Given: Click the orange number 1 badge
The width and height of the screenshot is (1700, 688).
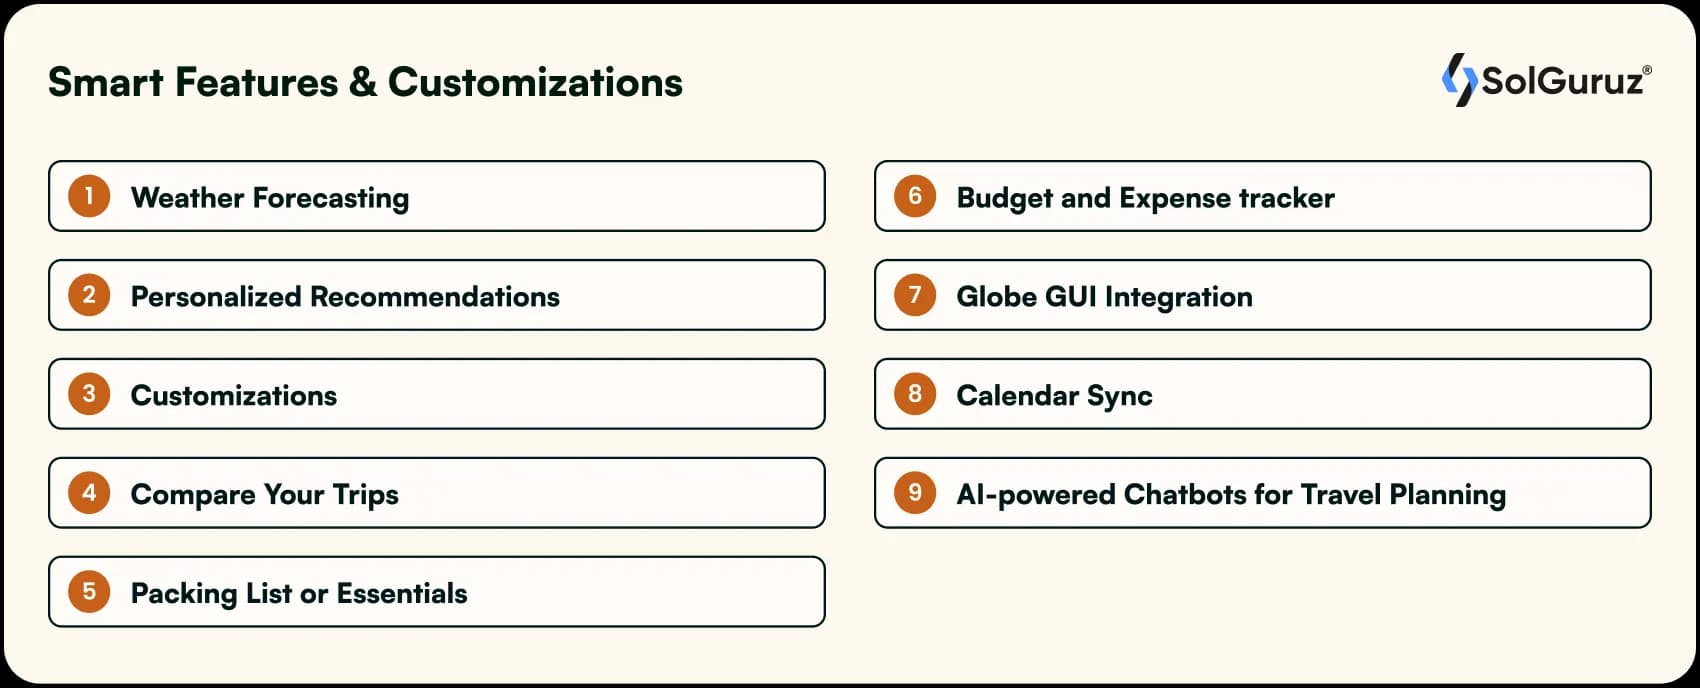Looking at the screenshot, I should tap(89, 196).
